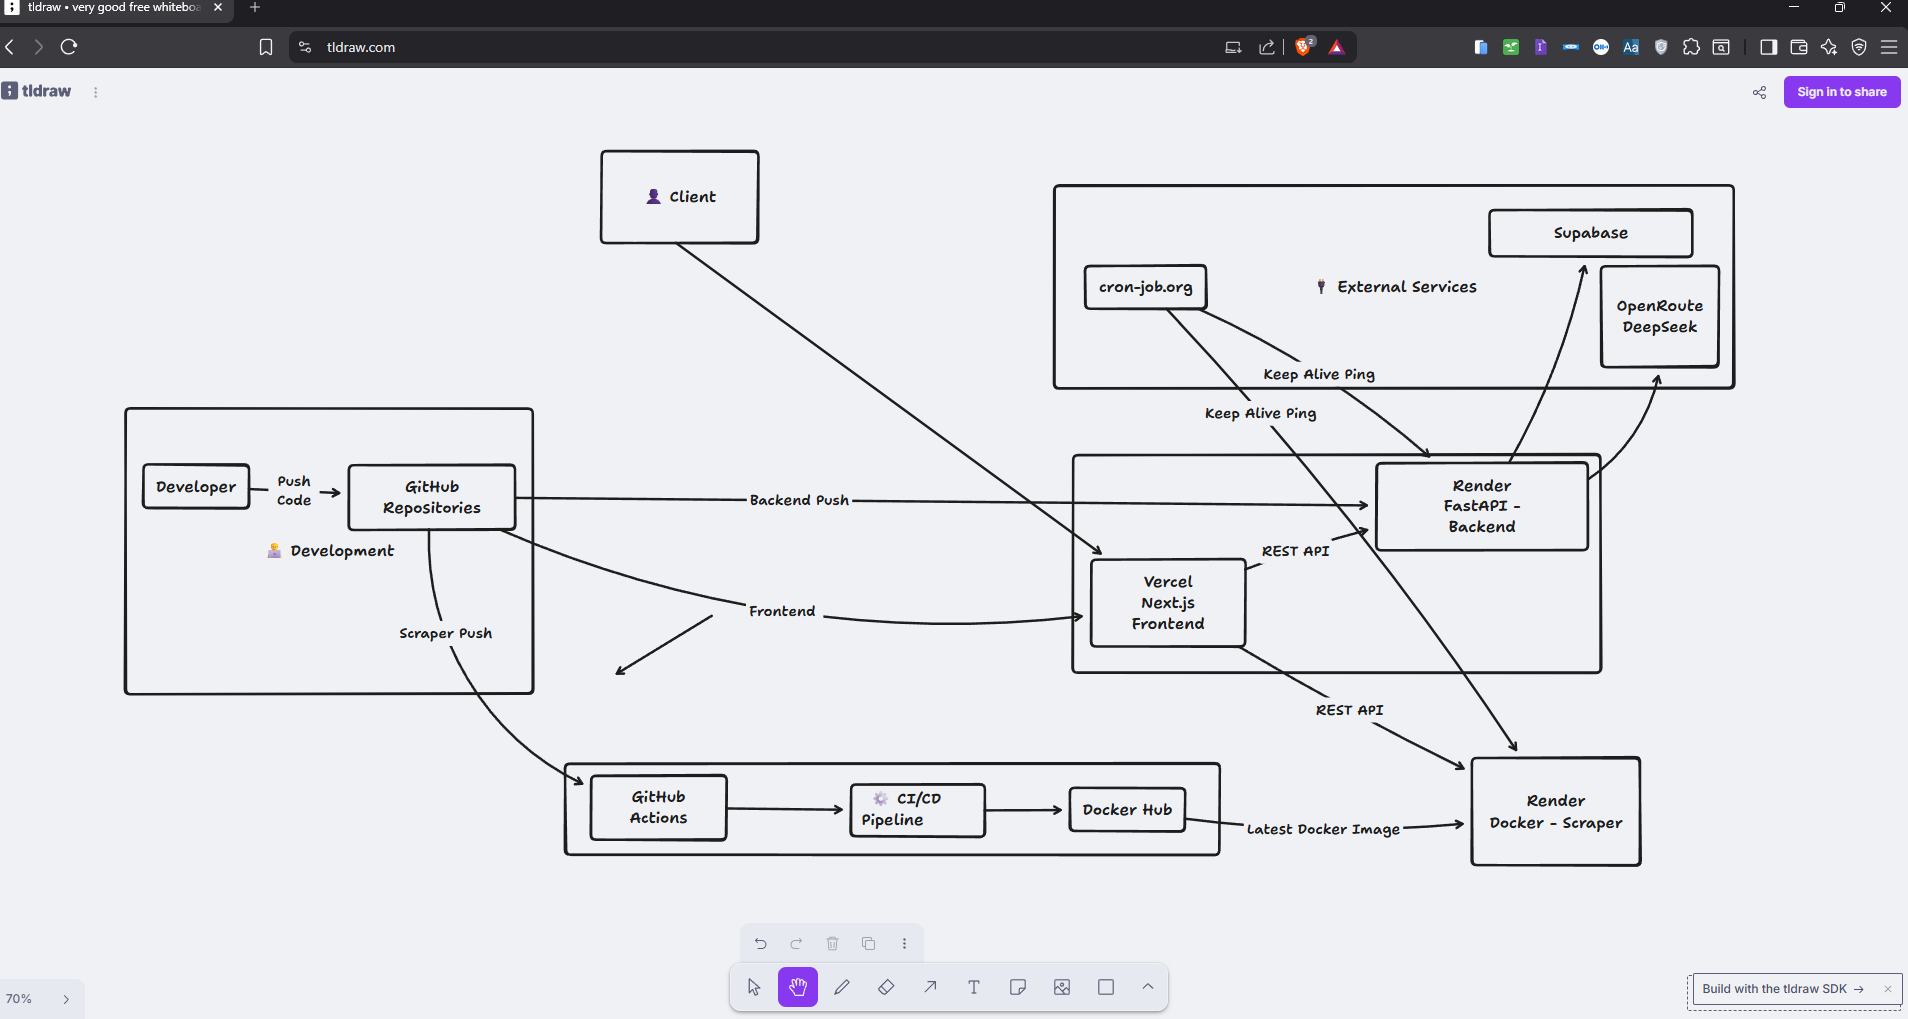The width and height of the screenshot is (1908, 1019).
Task: Activate the Hand pan tool
Action: pos(798,987)
